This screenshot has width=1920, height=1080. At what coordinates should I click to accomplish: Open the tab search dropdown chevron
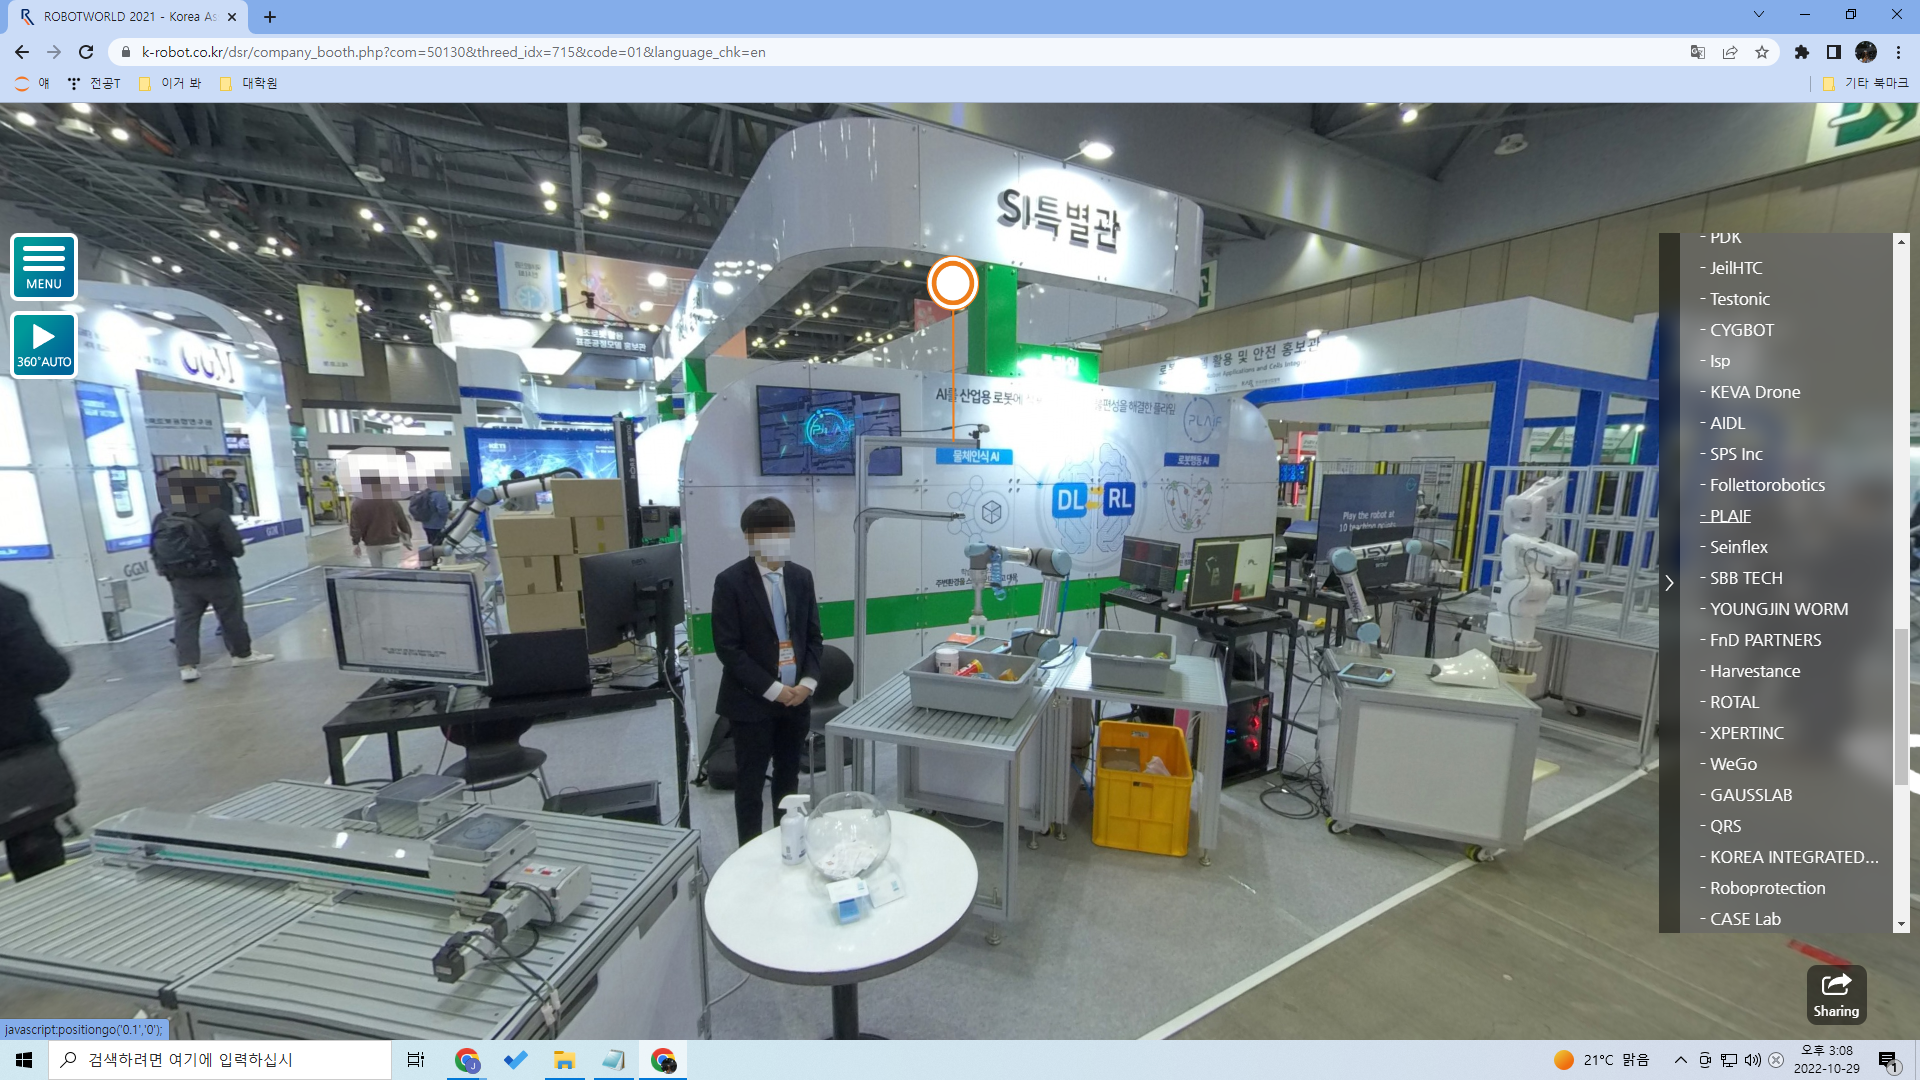click(x=1758, y=15)
